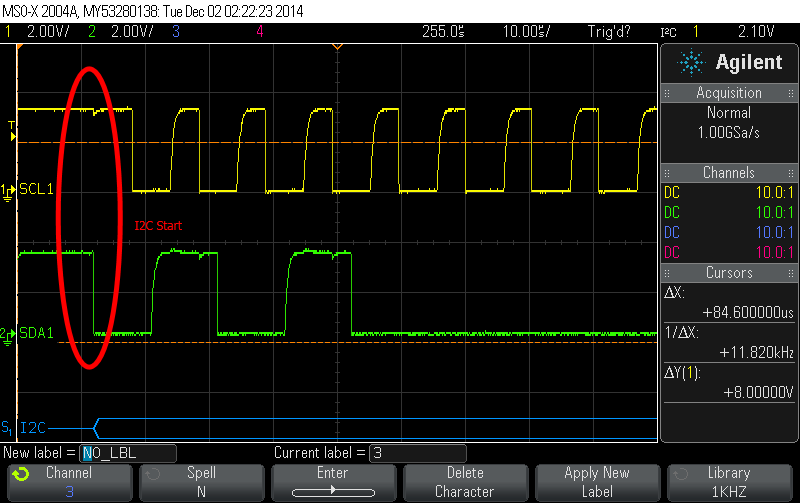Click the yellow DC 10.0:1 channel row
The image size is (800, 503).
click(x=729, y=192)
